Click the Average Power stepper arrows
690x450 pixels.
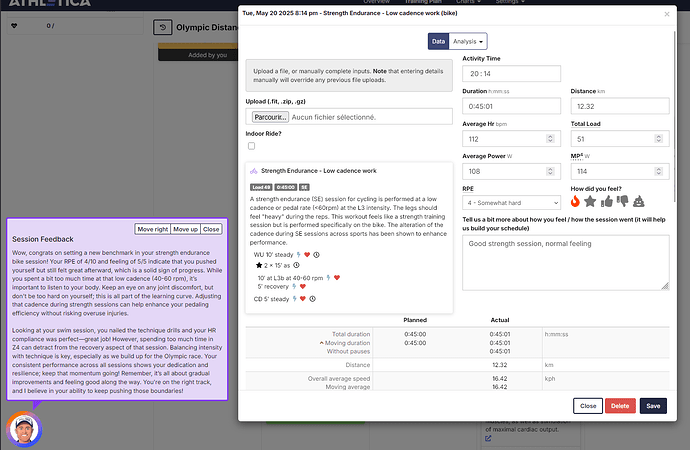pyautogui.click(x=550, y=171)
